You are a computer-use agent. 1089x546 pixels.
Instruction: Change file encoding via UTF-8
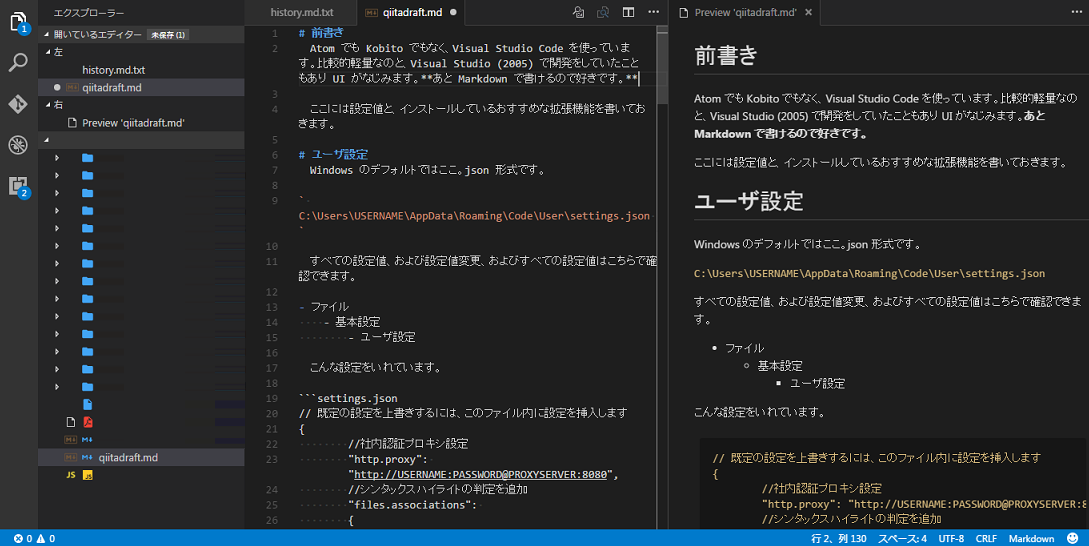[x=951, y=538]
